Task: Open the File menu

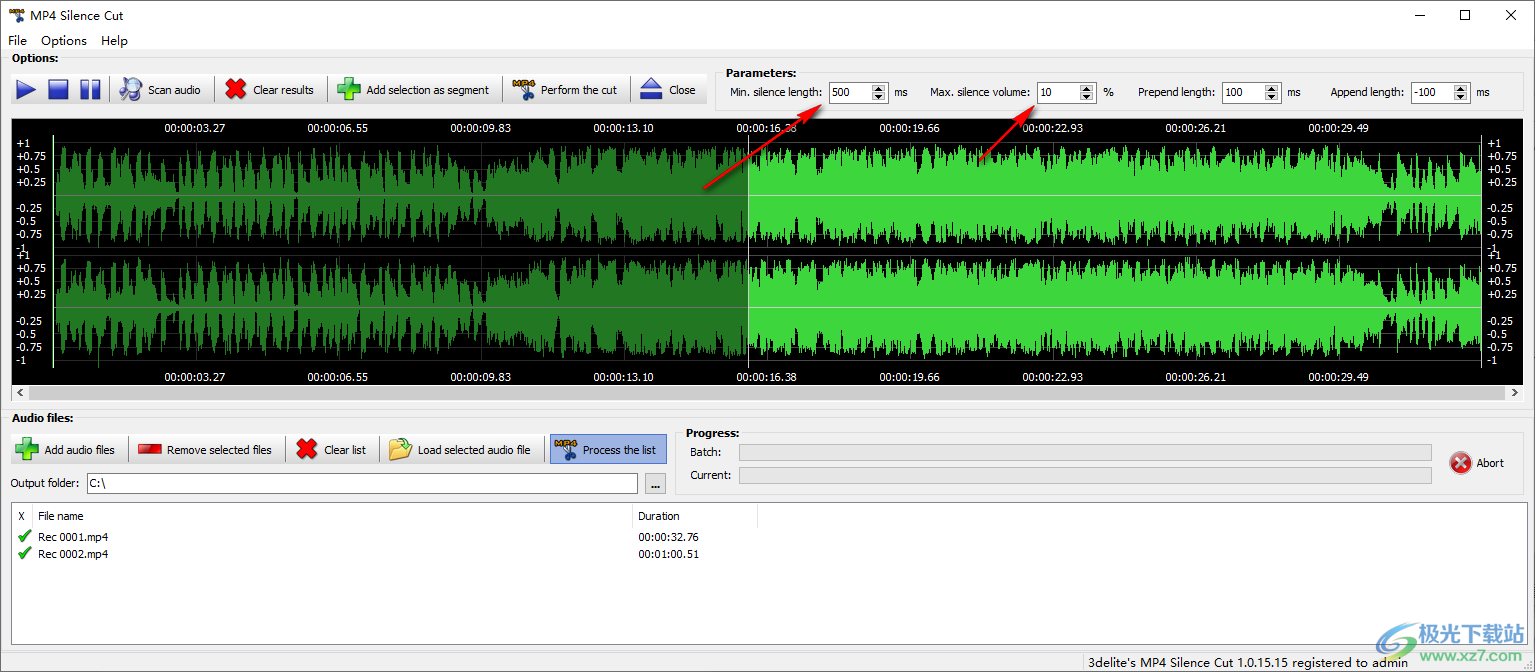Action: tap(17, 41)
